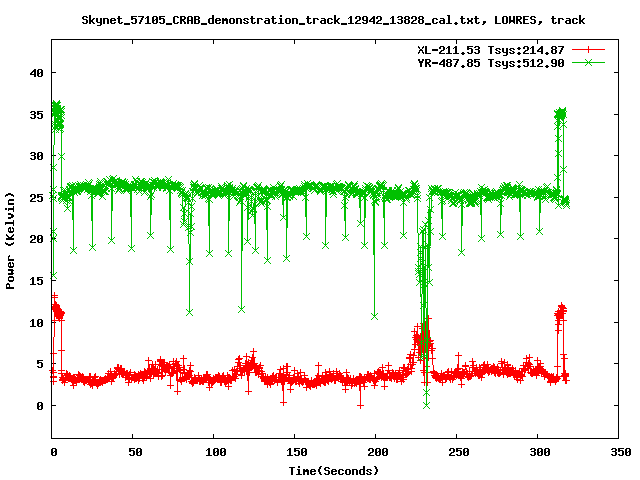Click x-axis tick label 350
Image resolution: width=640 pixels, height=480 pixels.
coord(620,452)
